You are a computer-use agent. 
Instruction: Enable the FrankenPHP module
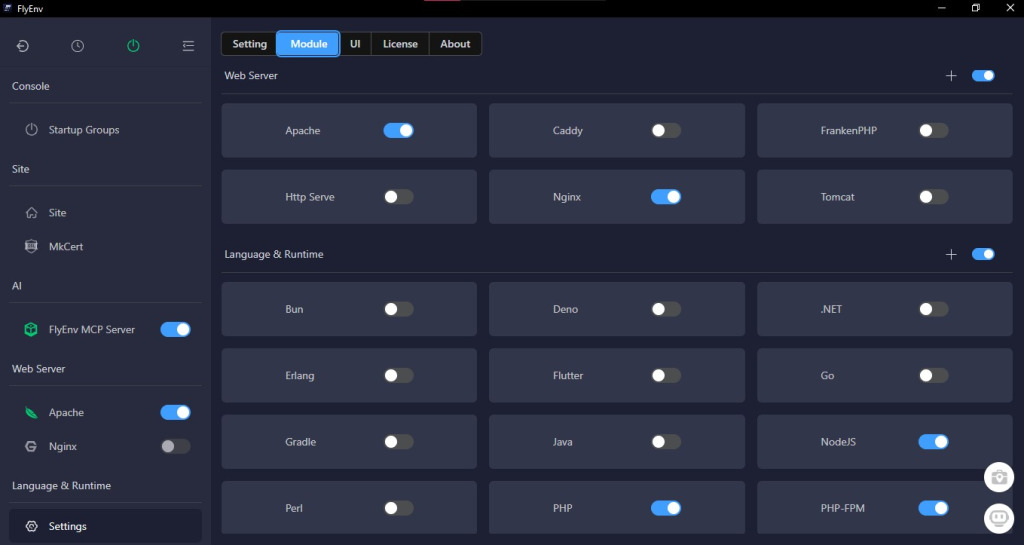933,131
